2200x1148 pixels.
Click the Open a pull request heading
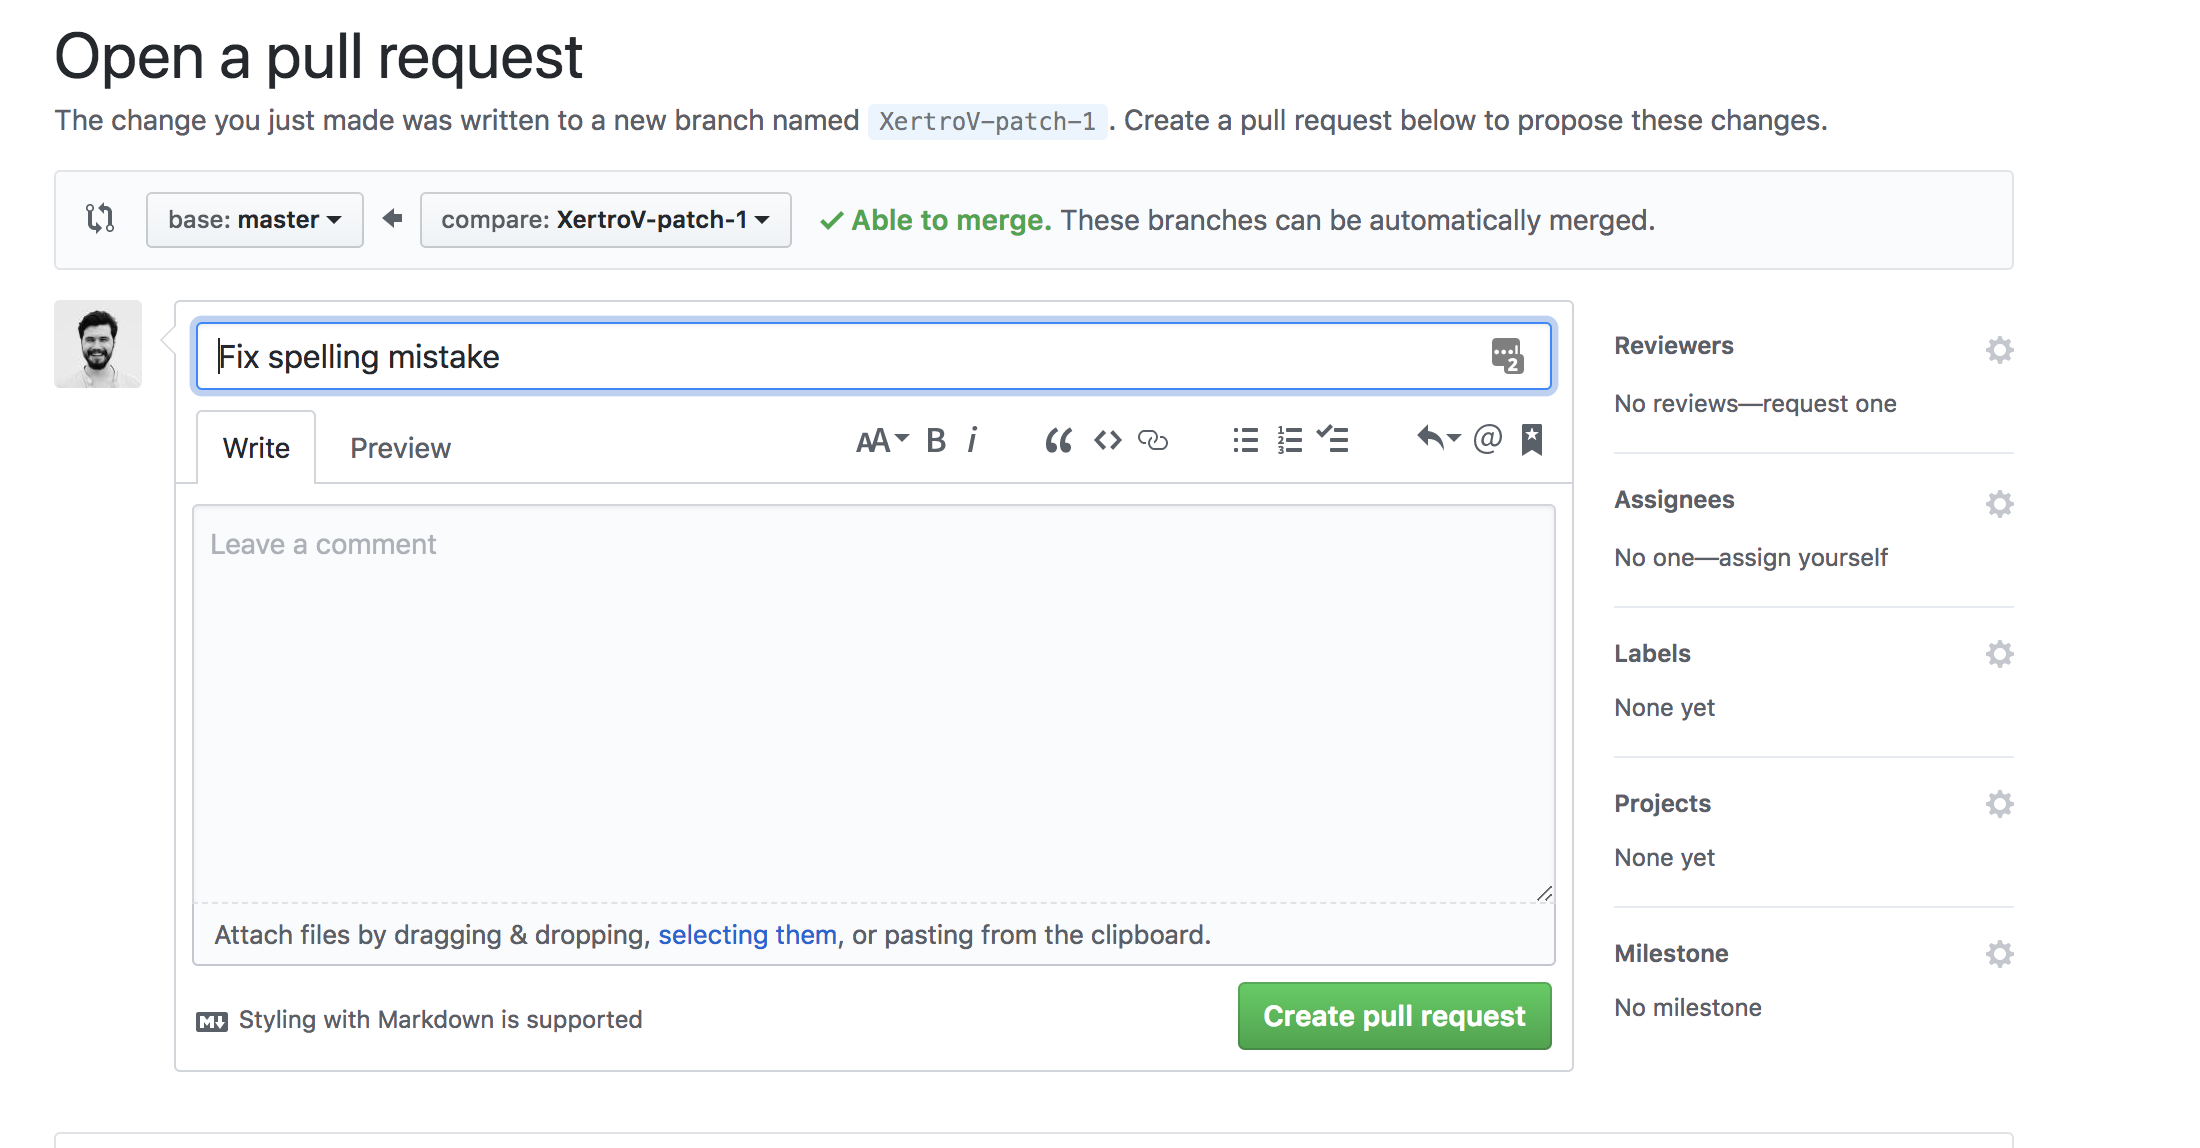point(318,57)
